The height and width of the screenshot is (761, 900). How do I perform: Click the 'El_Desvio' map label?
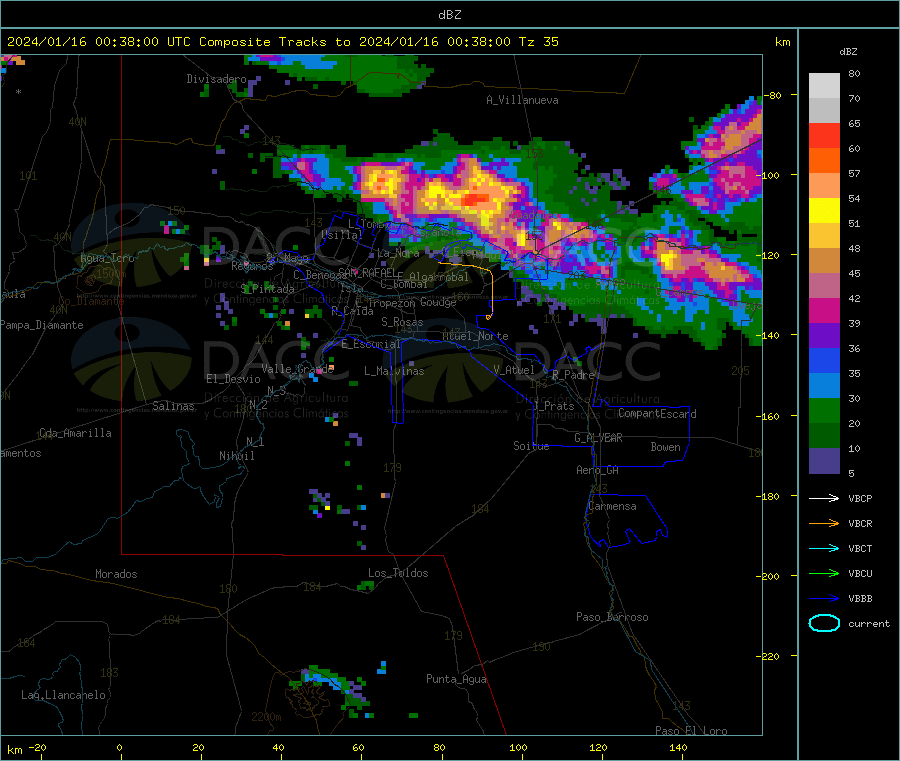(233, 379)
